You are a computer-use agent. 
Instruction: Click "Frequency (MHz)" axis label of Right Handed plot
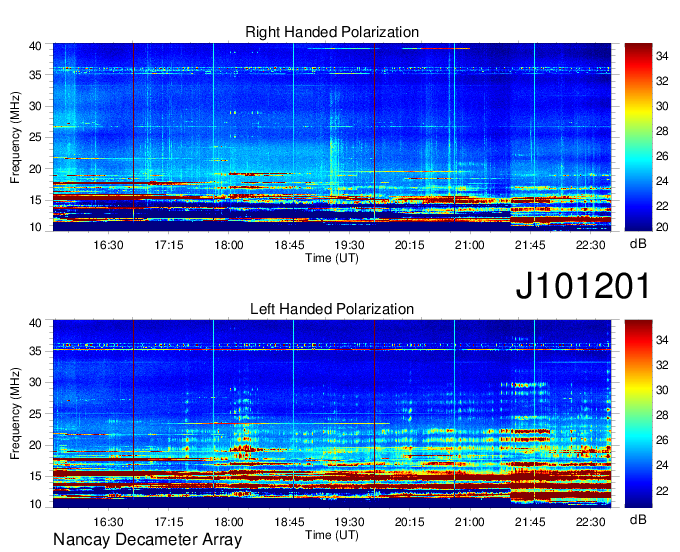[15, 137]
